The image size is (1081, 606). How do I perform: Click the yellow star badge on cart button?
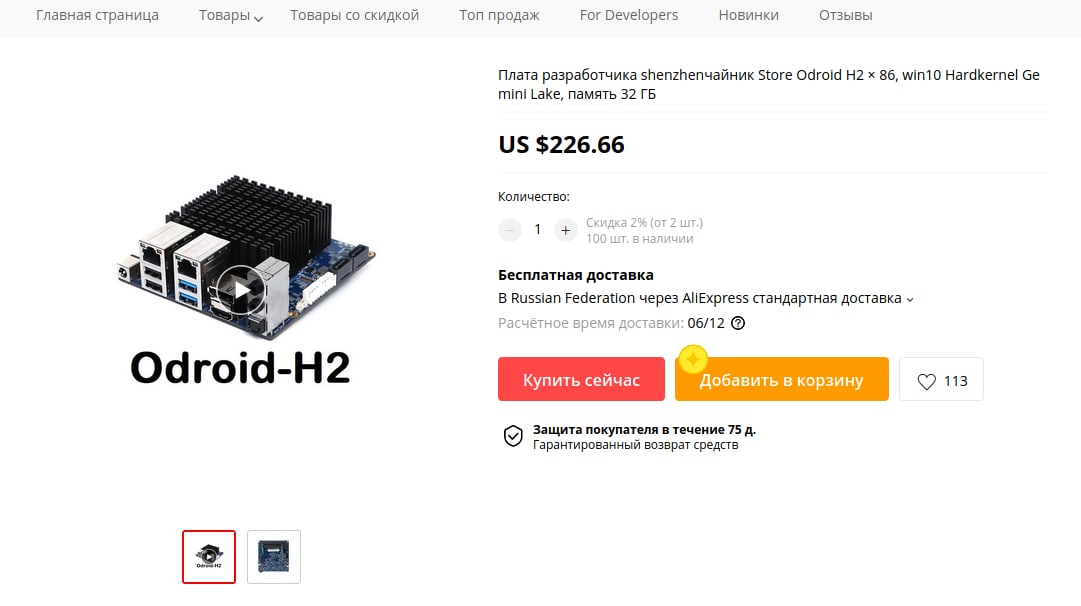(x=693, y=359)
